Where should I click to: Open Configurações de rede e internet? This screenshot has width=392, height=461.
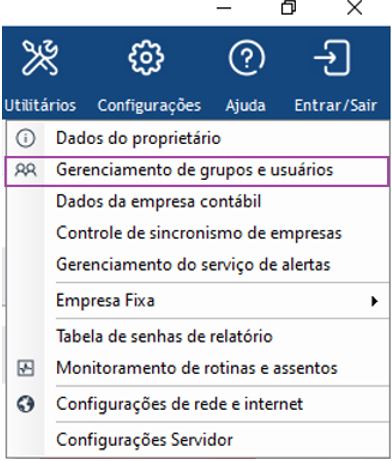[x=197, y=404]
